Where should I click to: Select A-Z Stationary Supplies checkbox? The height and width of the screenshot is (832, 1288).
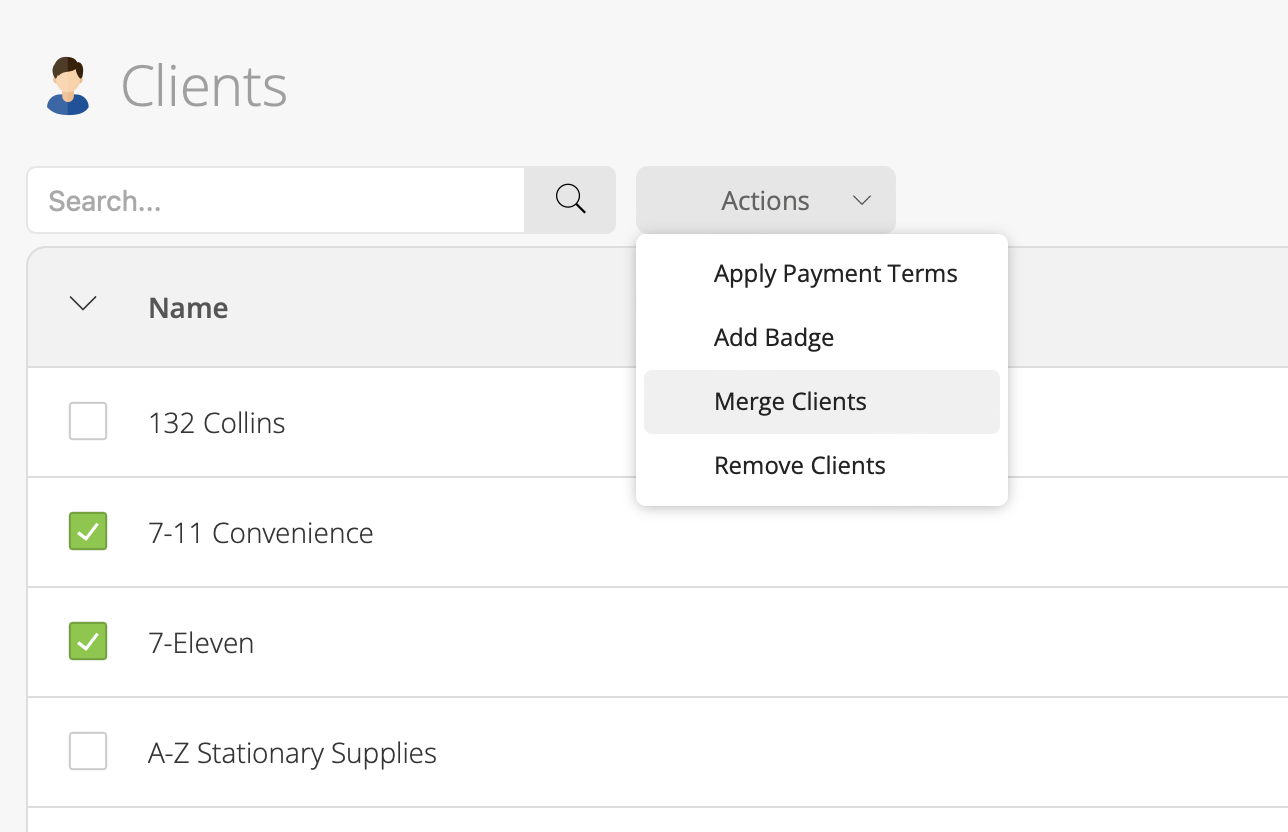tap(88, 751)
